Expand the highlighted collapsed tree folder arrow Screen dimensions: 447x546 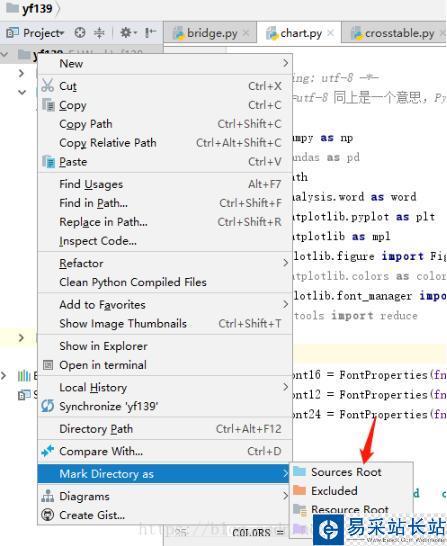coord(21,337)
